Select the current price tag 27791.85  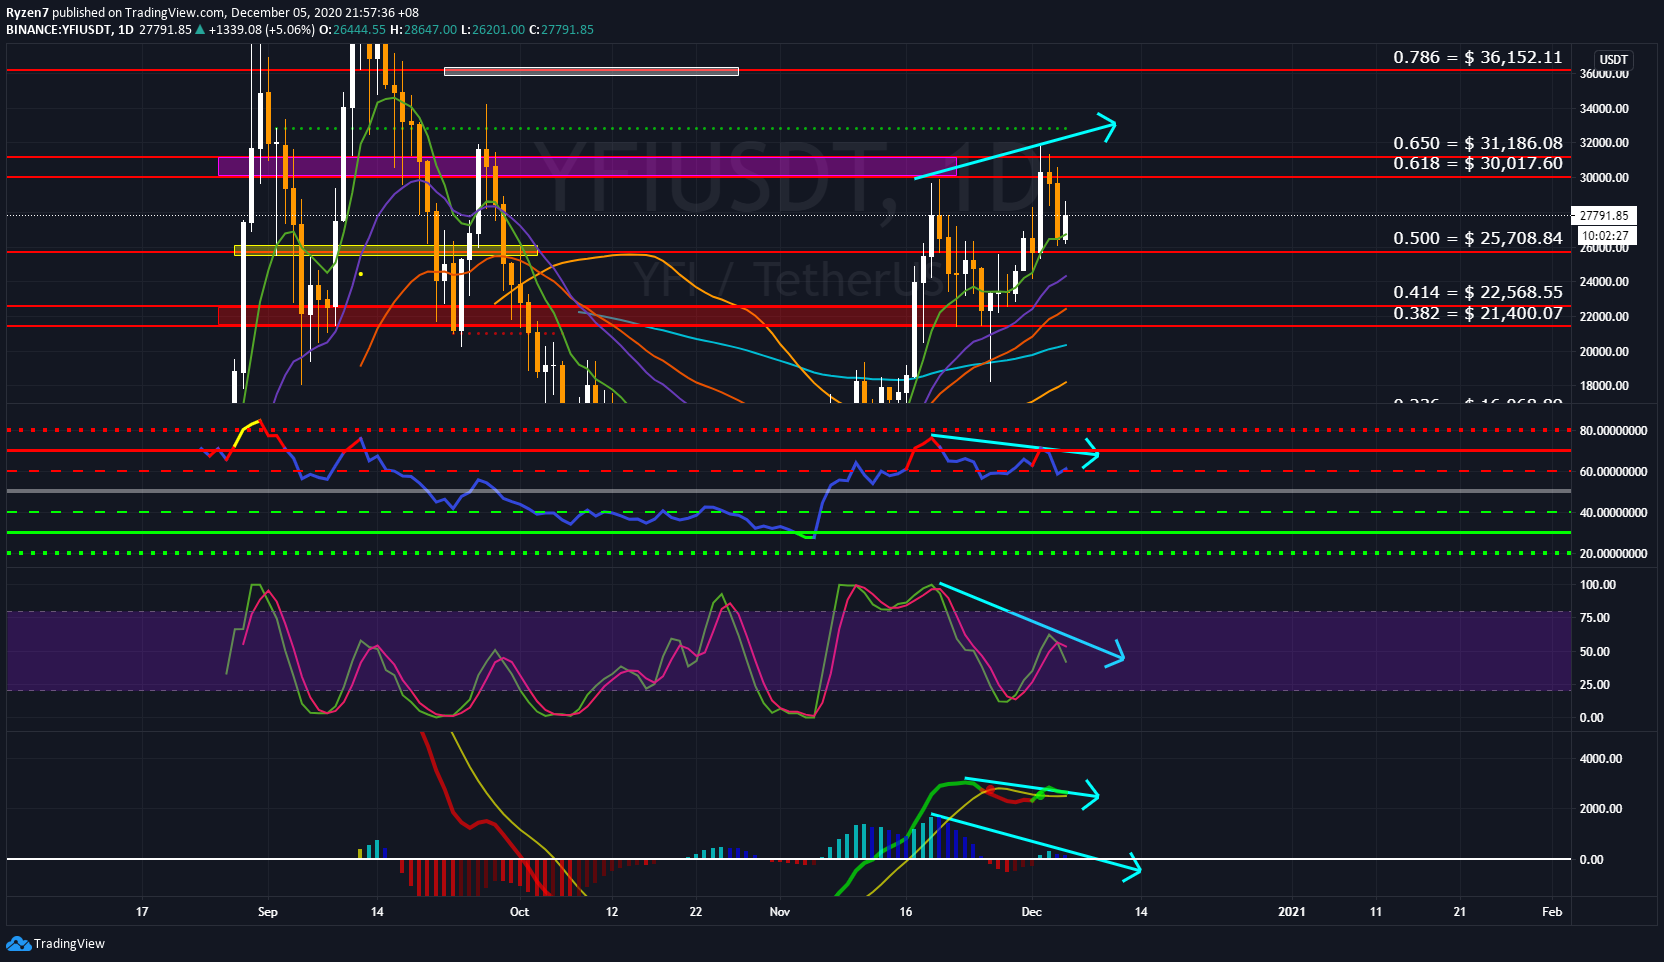(1604, 215)
